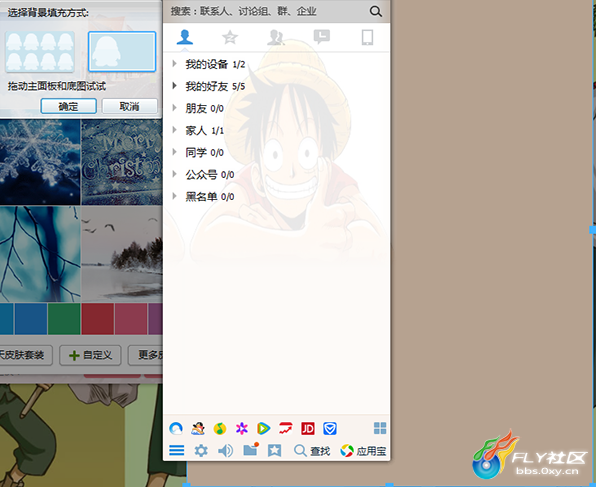Screen dimensions: 596x487
Task: Choose the blue tree branches skin thumbnail
Action: point(40,254)
